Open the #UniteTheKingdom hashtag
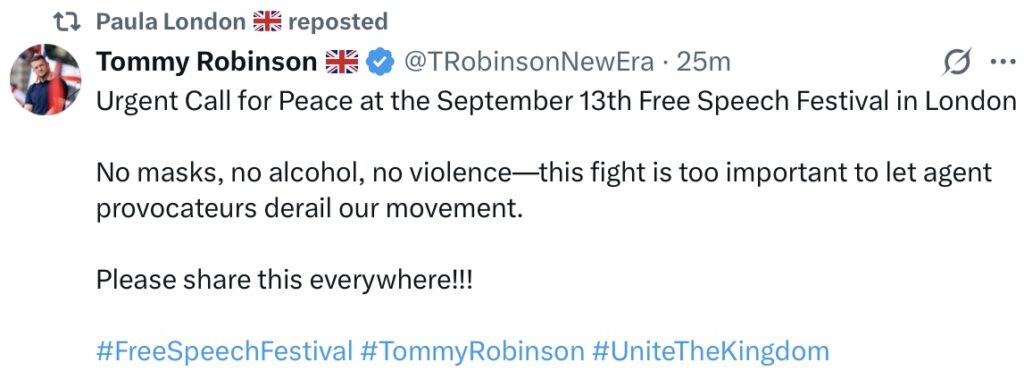 click(711, 351)
